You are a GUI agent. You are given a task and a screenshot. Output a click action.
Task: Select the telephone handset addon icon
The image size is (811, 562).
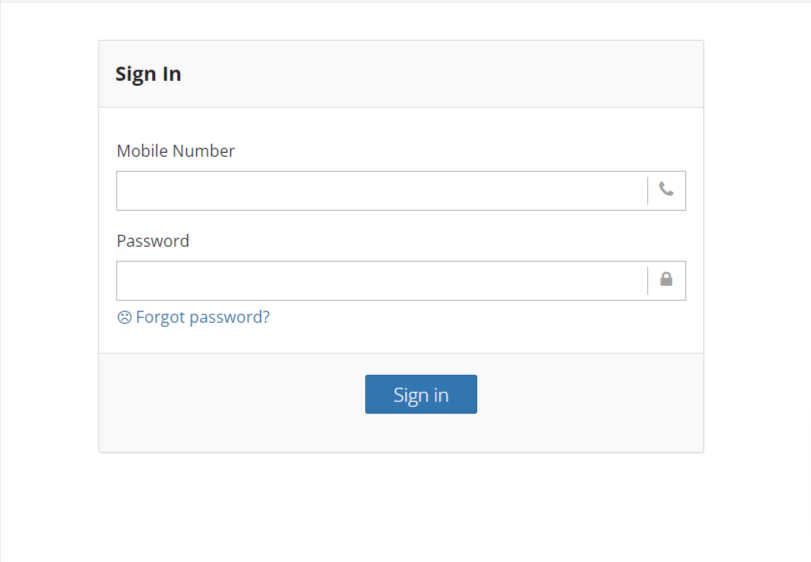click(x=666, y=189)
